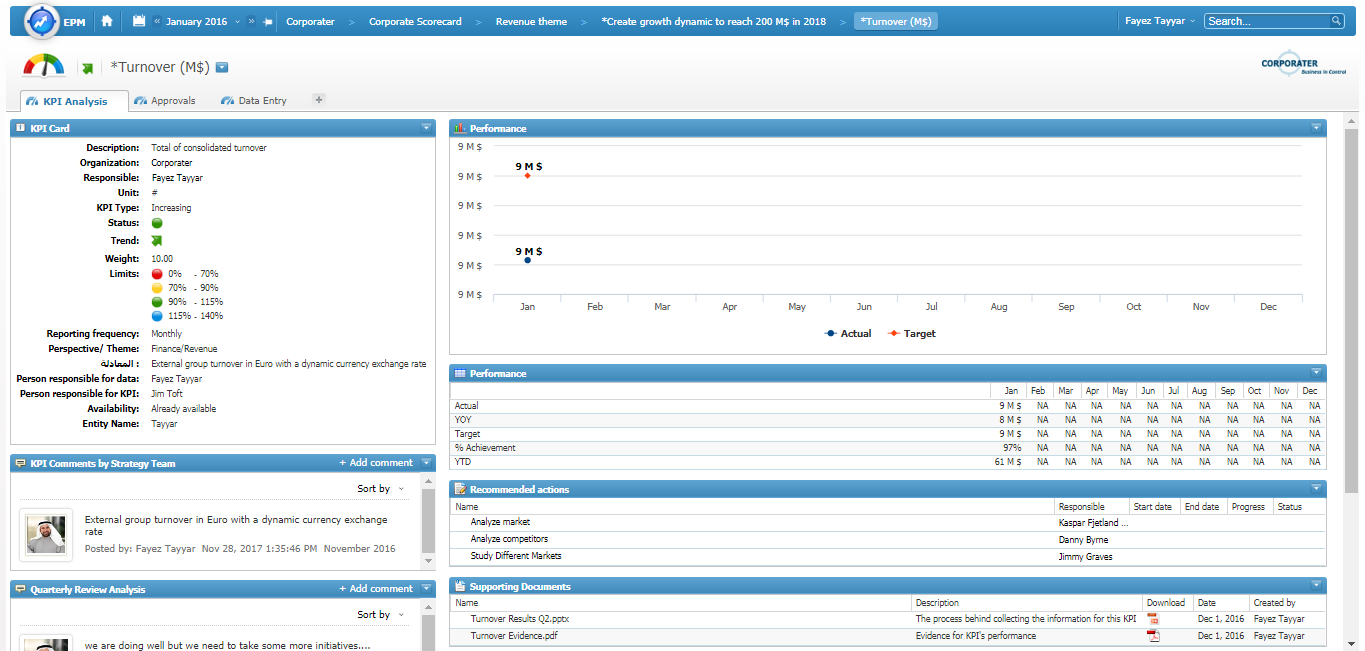Screen dimensions: 1365x651
Task: Collapse the KPI Card panel menu arrow
Action: [426, 128]
